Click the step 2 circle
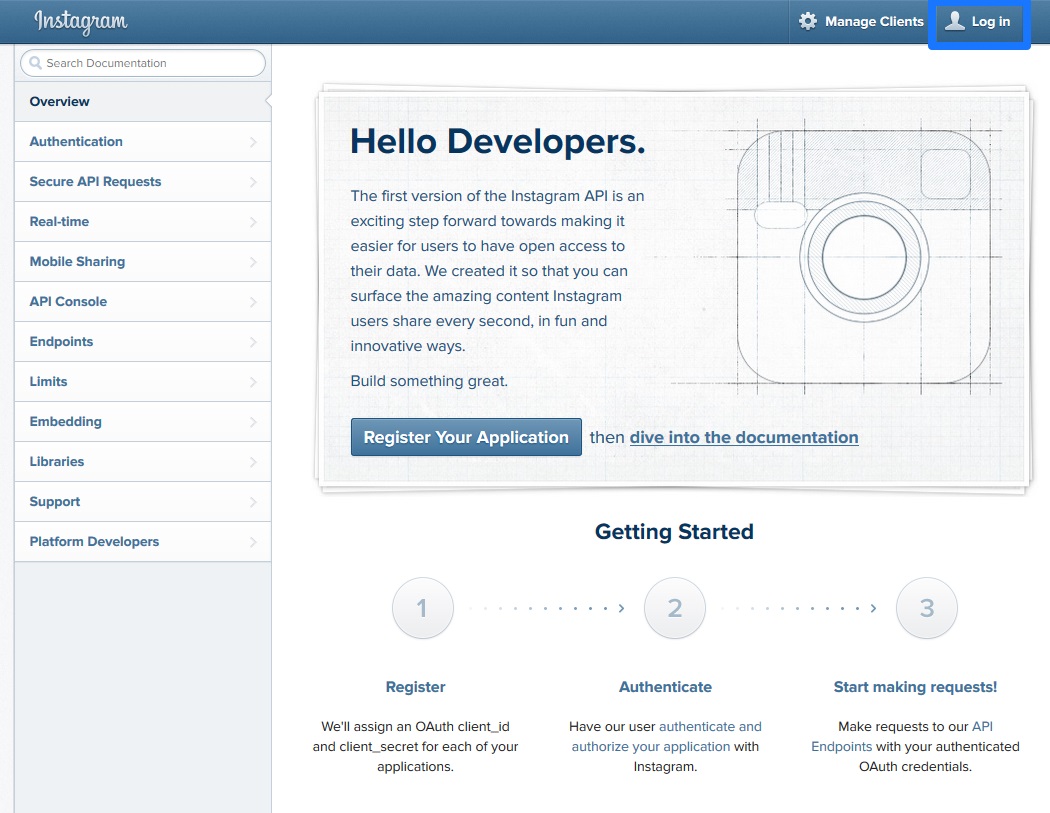1050x813 pixels. pyautogui.click(x=675, y=608)
